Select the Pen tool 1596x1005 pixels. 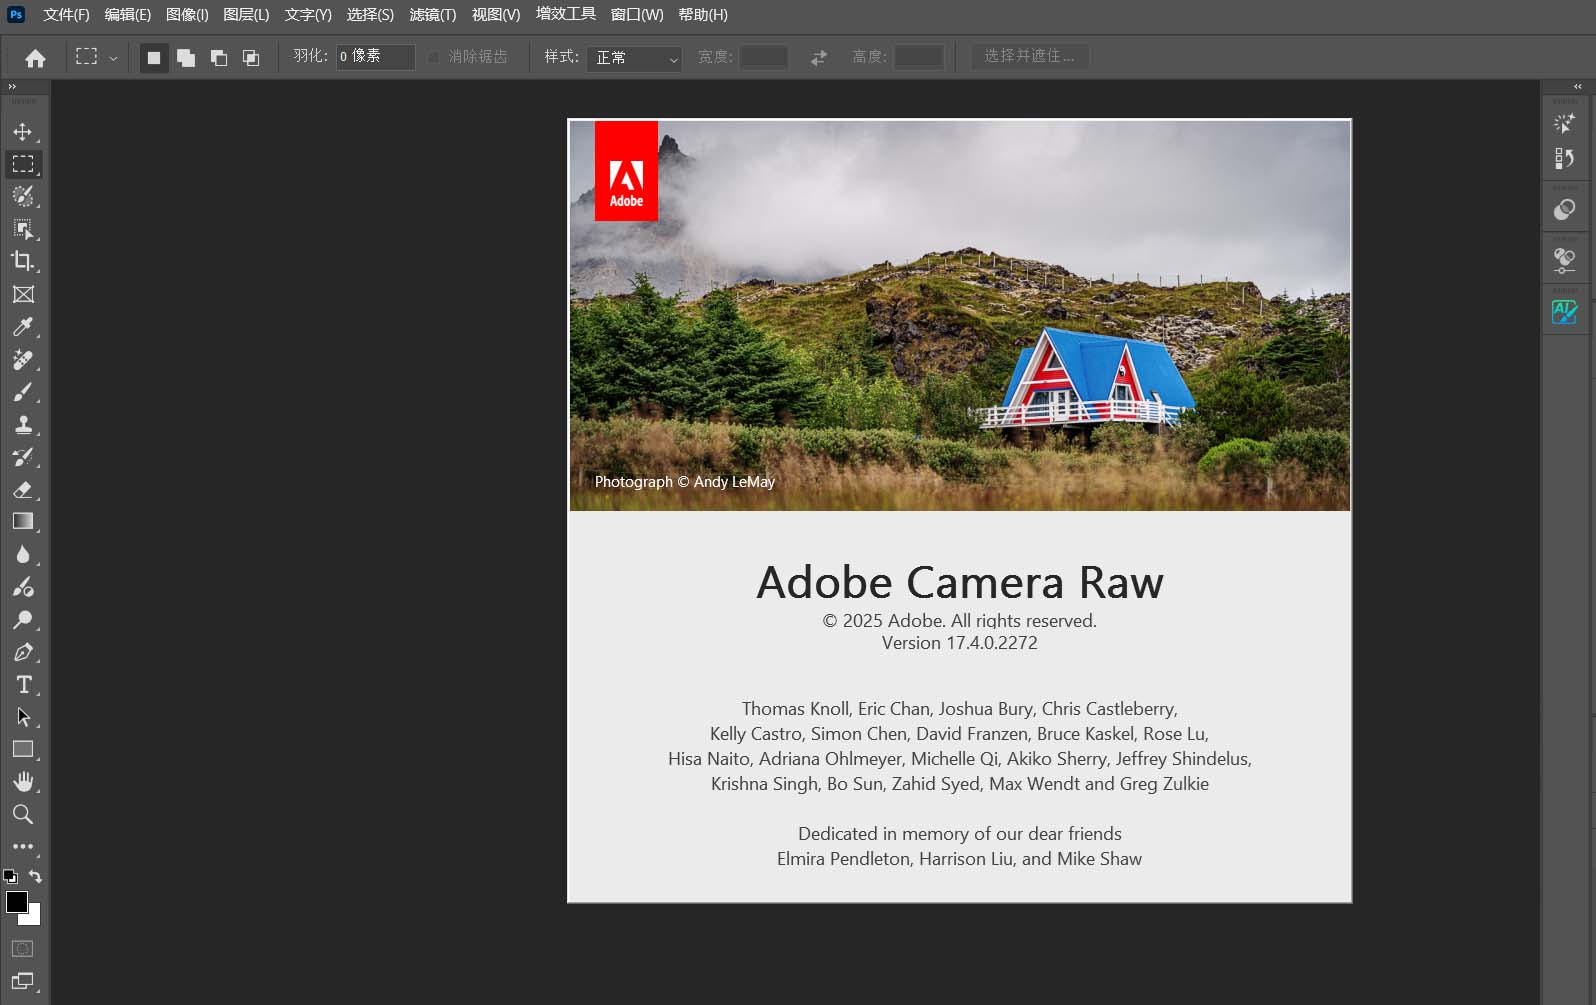[23, 652]
